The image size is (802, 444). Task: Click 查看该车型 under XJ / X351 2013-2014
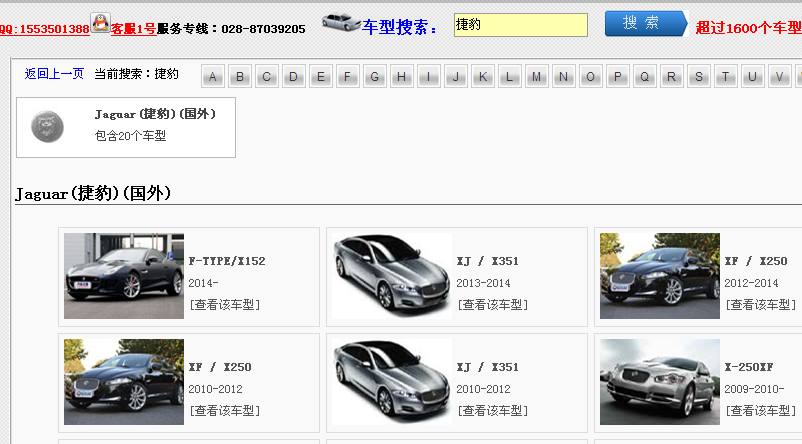[493, 305]
